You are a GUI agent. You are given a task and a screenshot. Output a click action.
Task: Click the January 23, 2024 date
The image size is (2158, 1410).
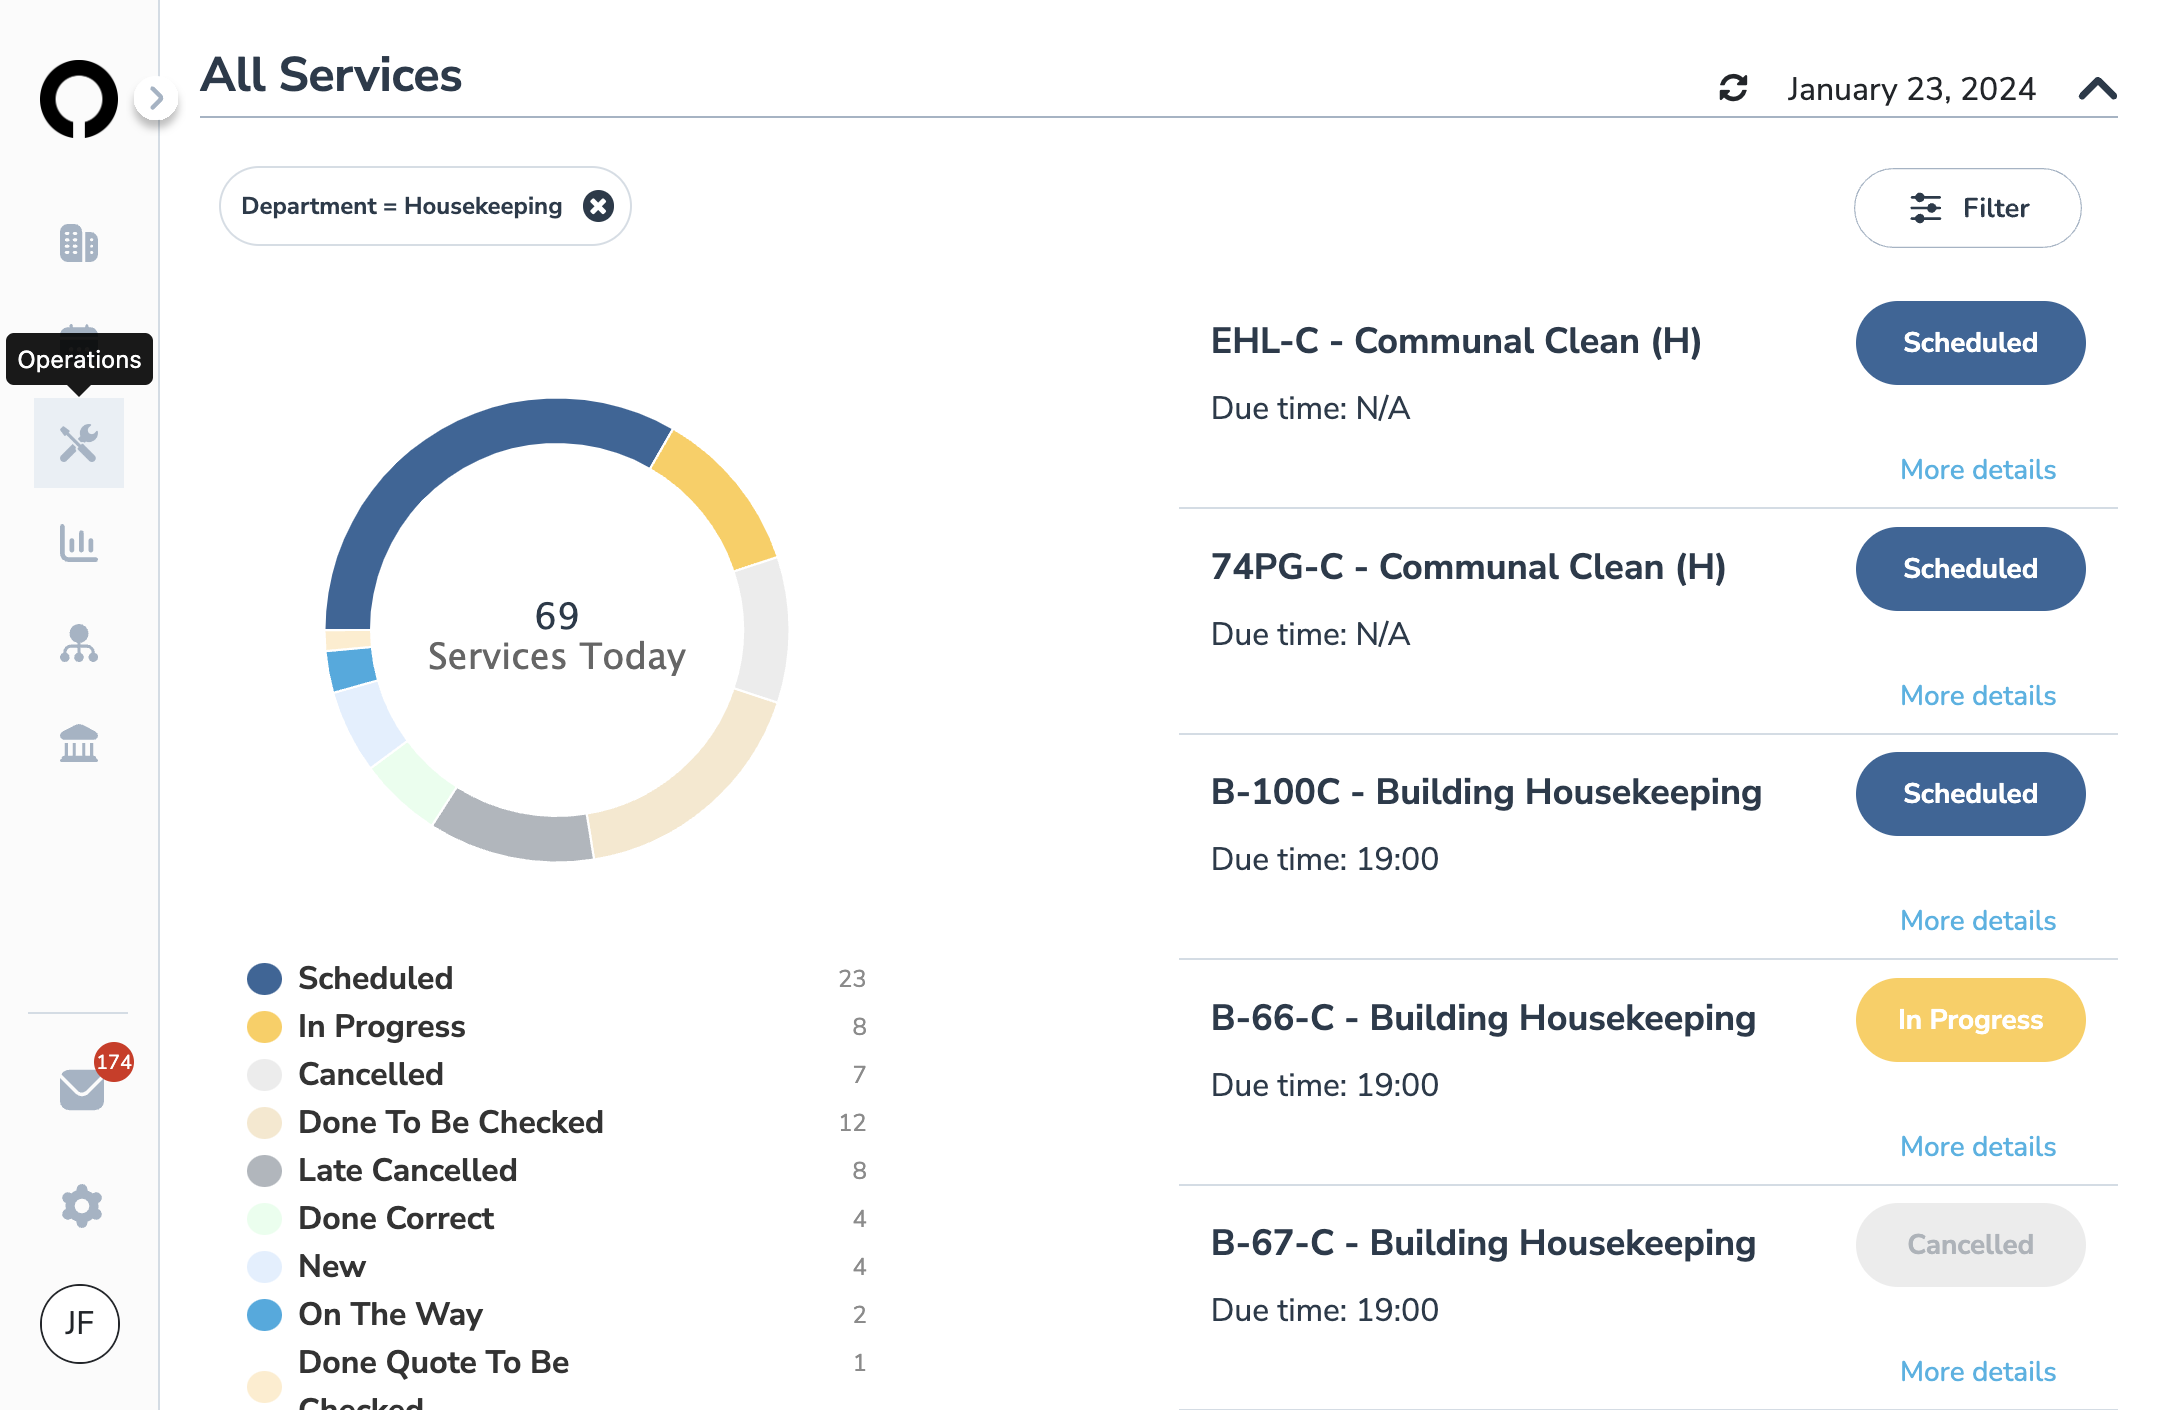point(1911,89)
